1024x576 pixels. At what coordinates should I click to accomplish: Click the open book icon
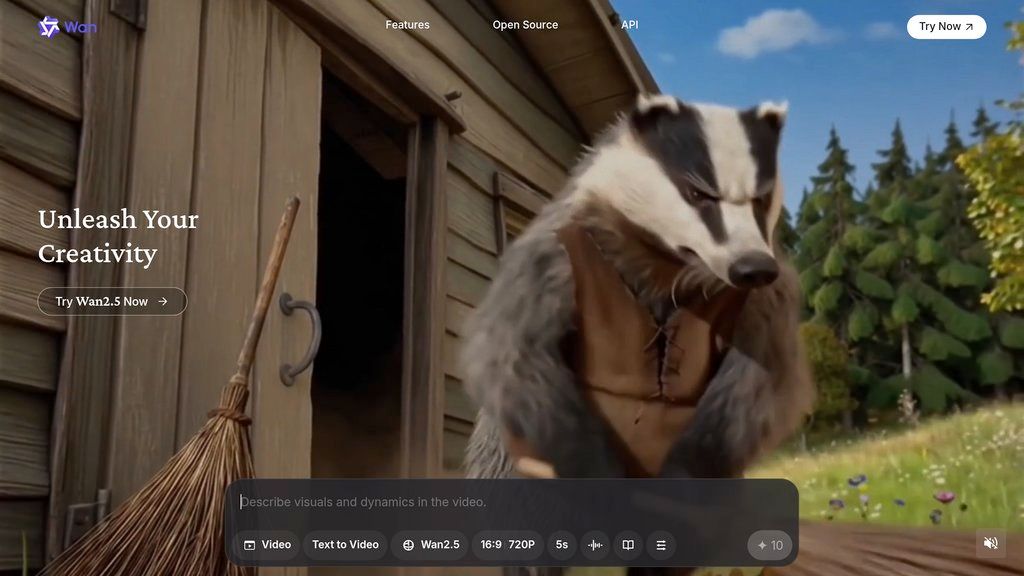pos(628,545)
